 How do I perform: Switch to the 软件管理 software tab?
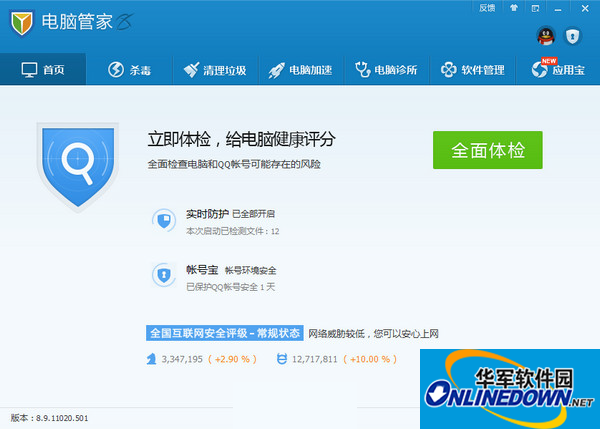click(473, 70)
